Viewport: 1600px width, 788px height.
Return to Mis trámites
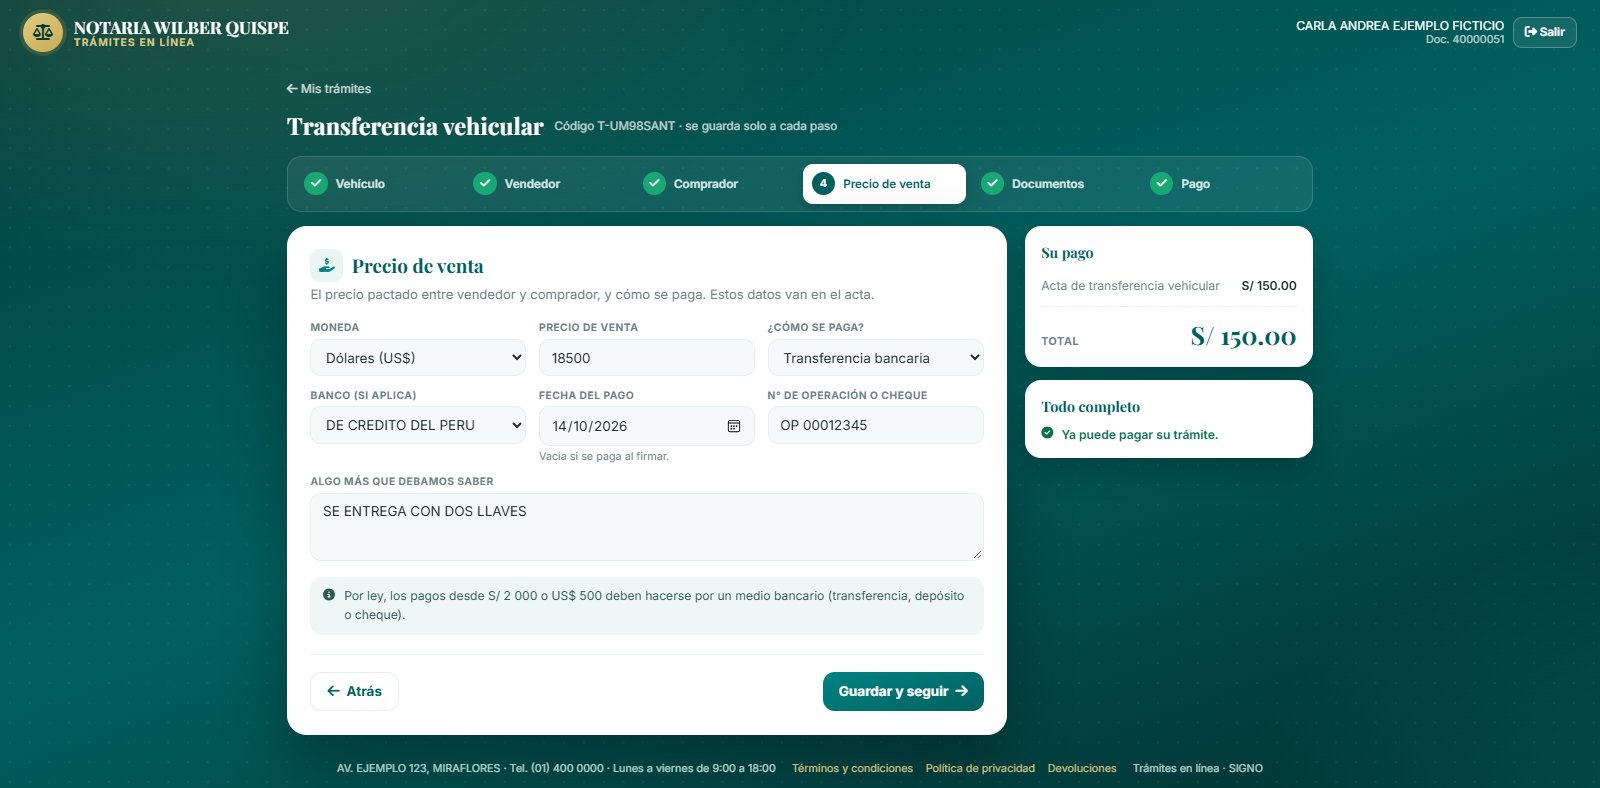coord(329,89)
